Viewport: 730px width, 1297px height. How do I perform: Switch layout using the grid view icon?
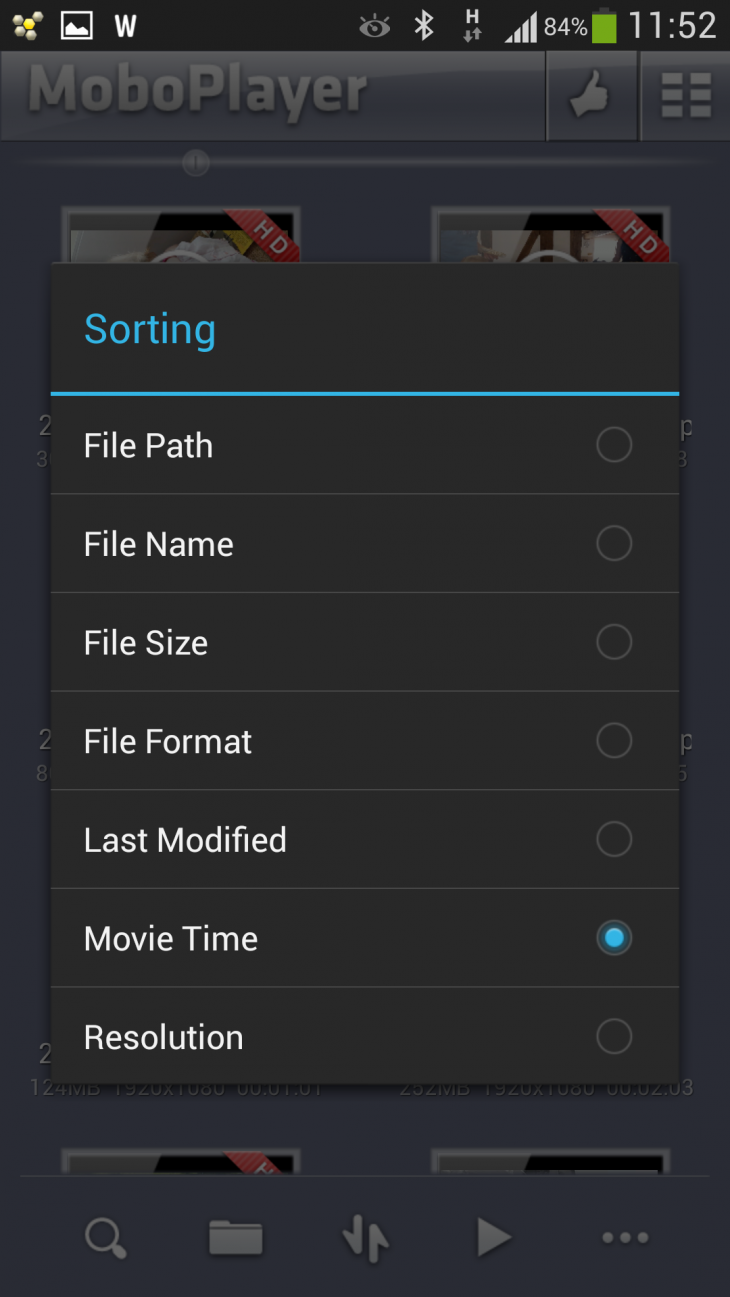pyautogui.click(x=685, y=95)
